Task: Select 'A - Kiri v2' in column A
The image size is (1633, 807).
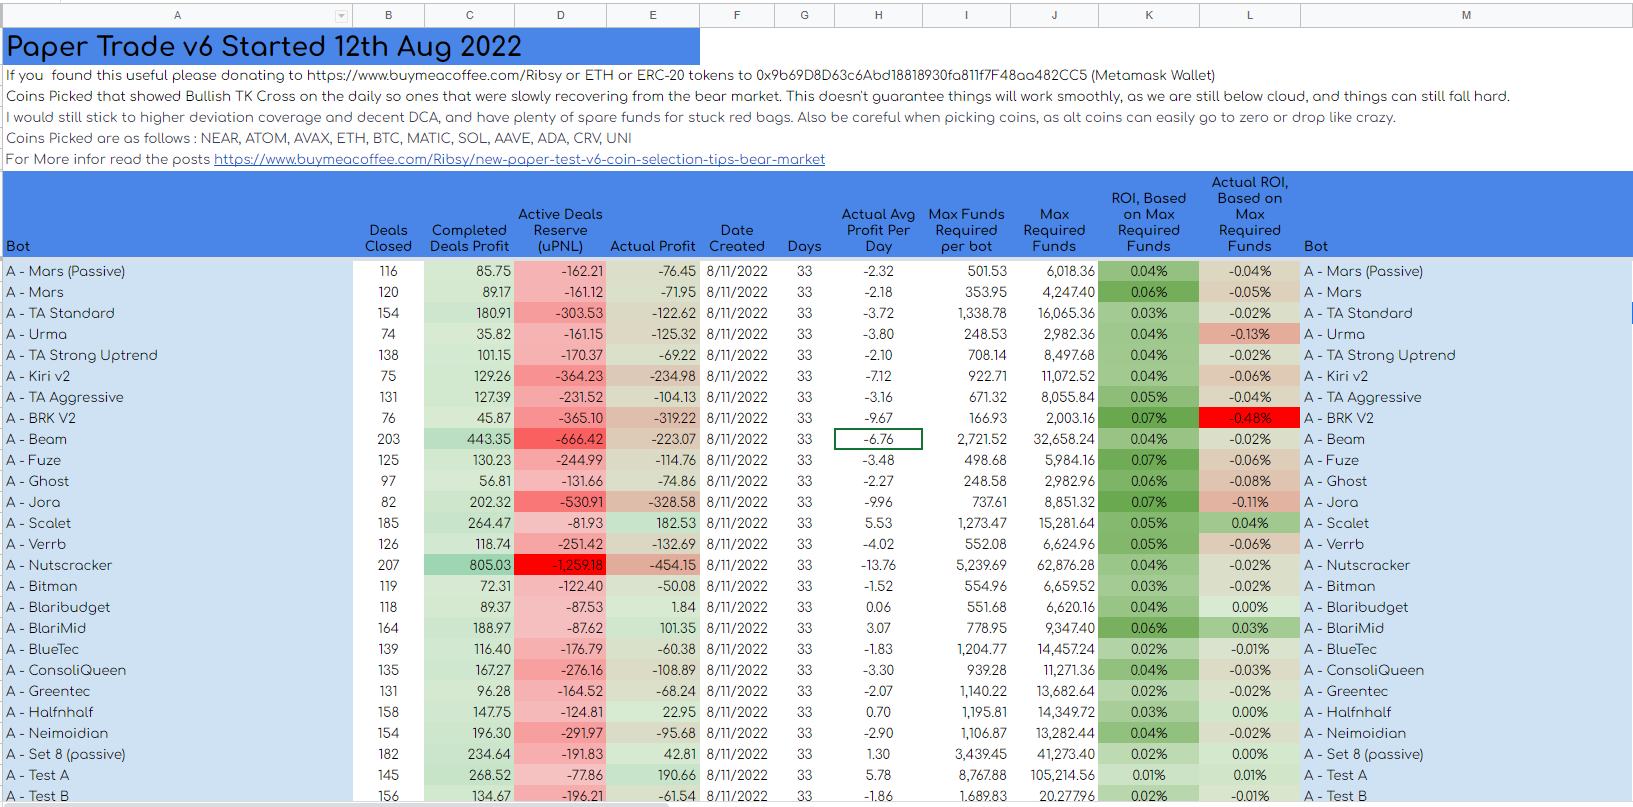Action: tap(178, 376)
